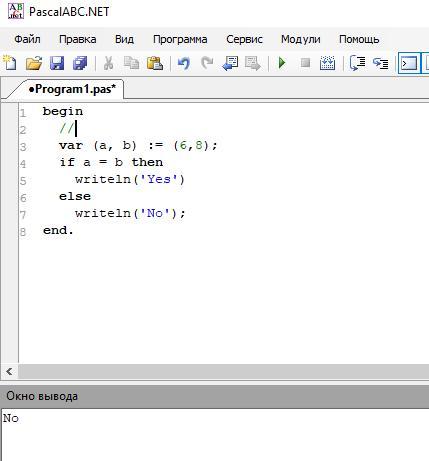Open the Файл menu
The width and height of the screenshot is (429, 461).
coord(27,39)
